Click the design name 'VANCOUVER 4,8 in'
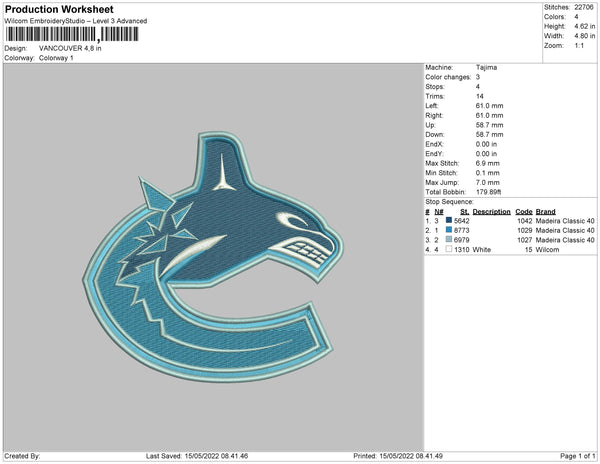This screenshot has height=464, width=600. coord(70,48)
